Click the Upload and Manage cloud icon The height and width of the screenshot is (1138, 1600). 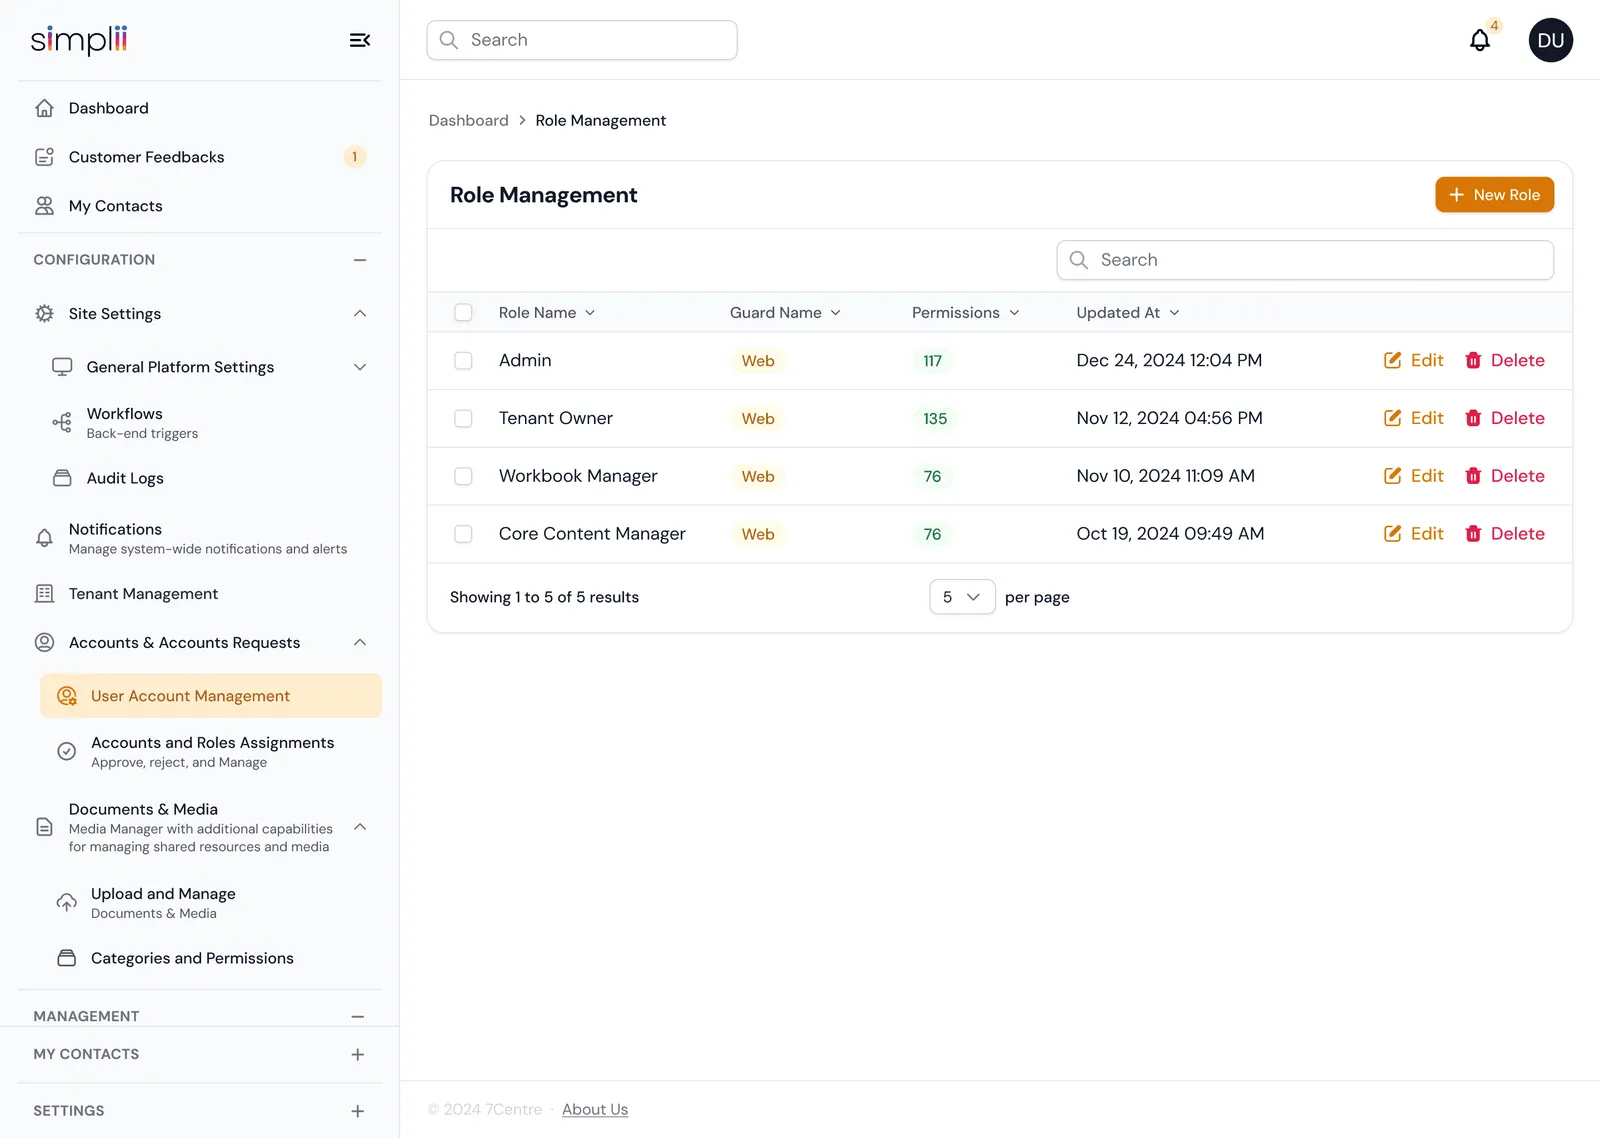[66, 902]
